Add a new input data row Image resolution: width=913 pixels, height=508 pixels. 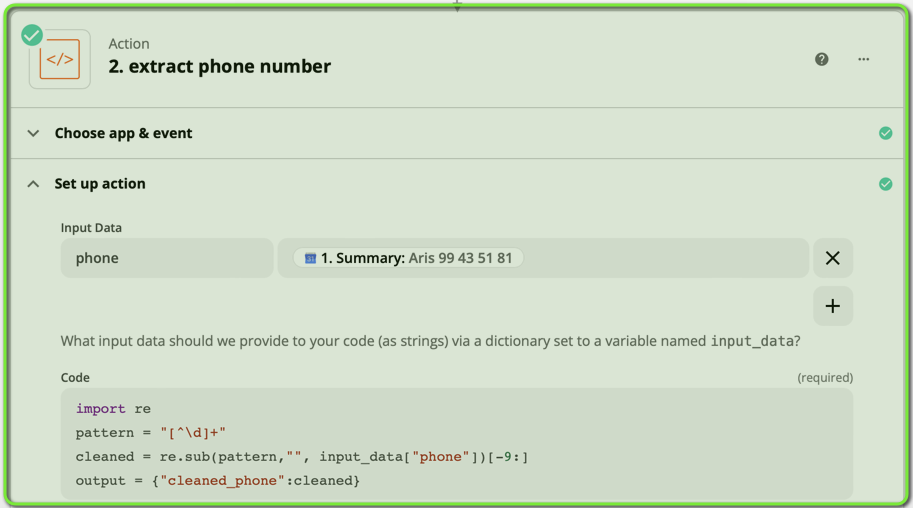[832, 306]
